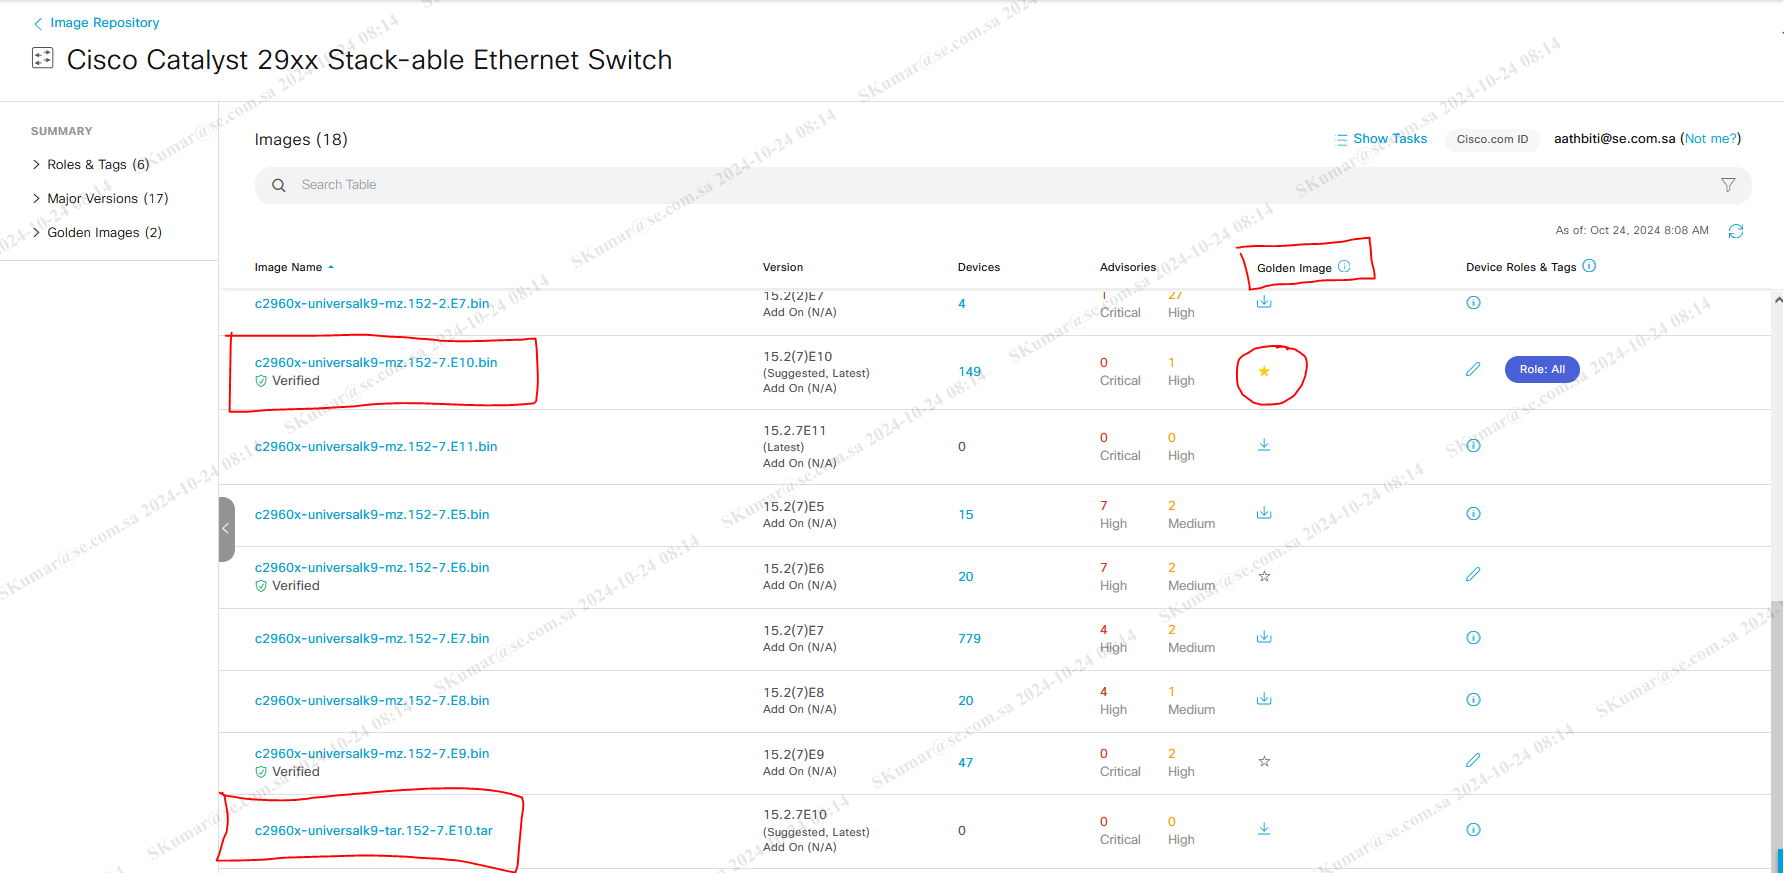The height and width of the screenshot is (873, 1784).
Task: Download the 152-7.E8.bin image
Action: (x=1264, y=699)
